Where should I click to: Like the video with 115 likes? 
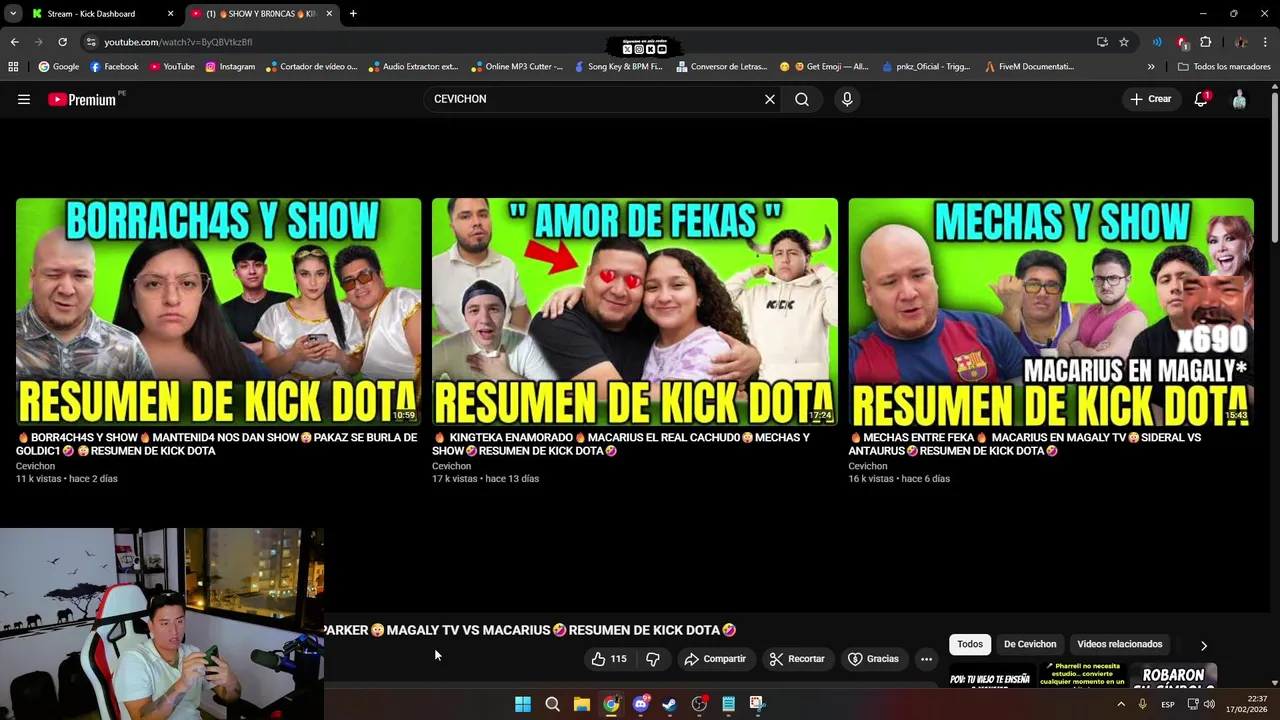tap(609, 659)
